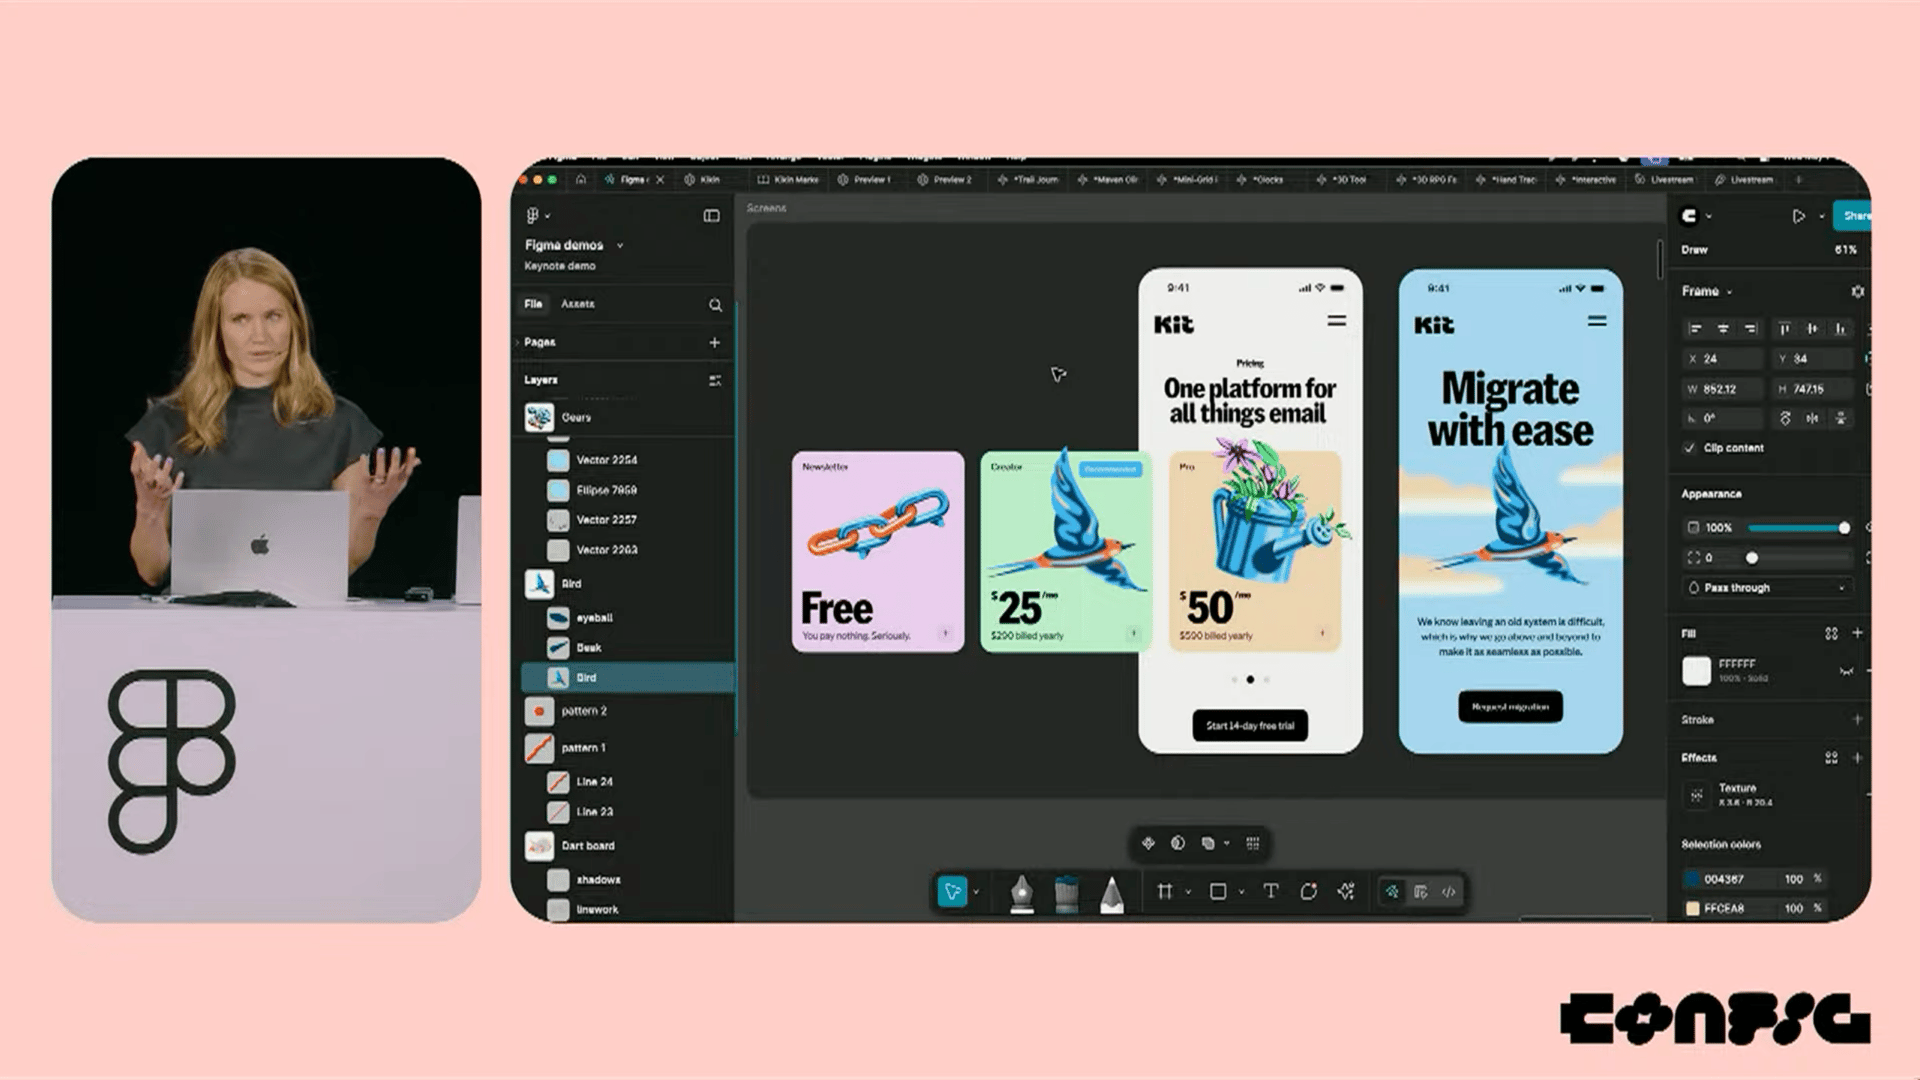The image size is (1920, 1080).
Task: Toggle Clip content checkbox
Action: pos(1690,448)
